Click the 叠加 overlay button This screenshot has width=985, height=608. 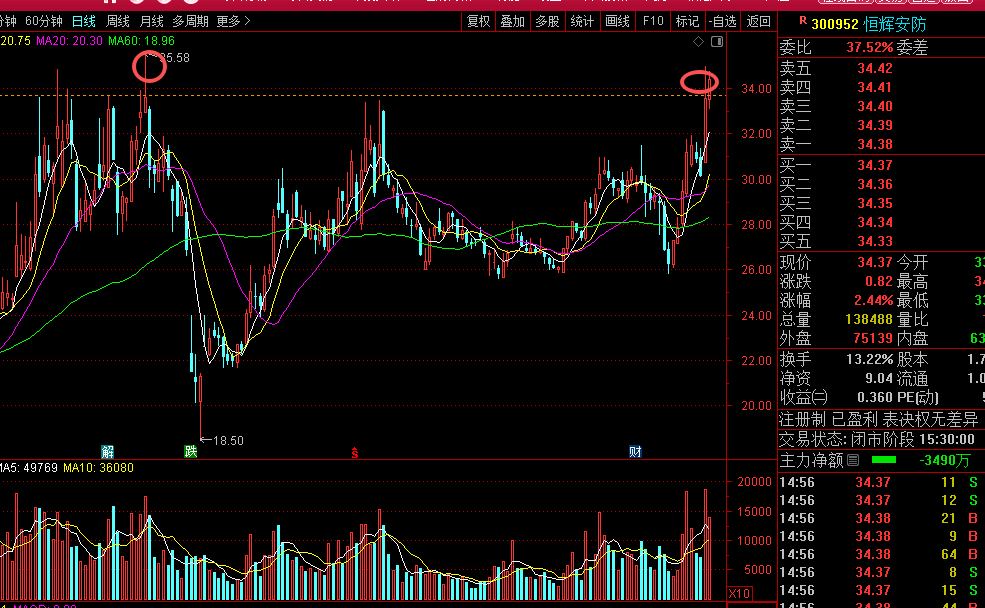click(x=513, y=21)
